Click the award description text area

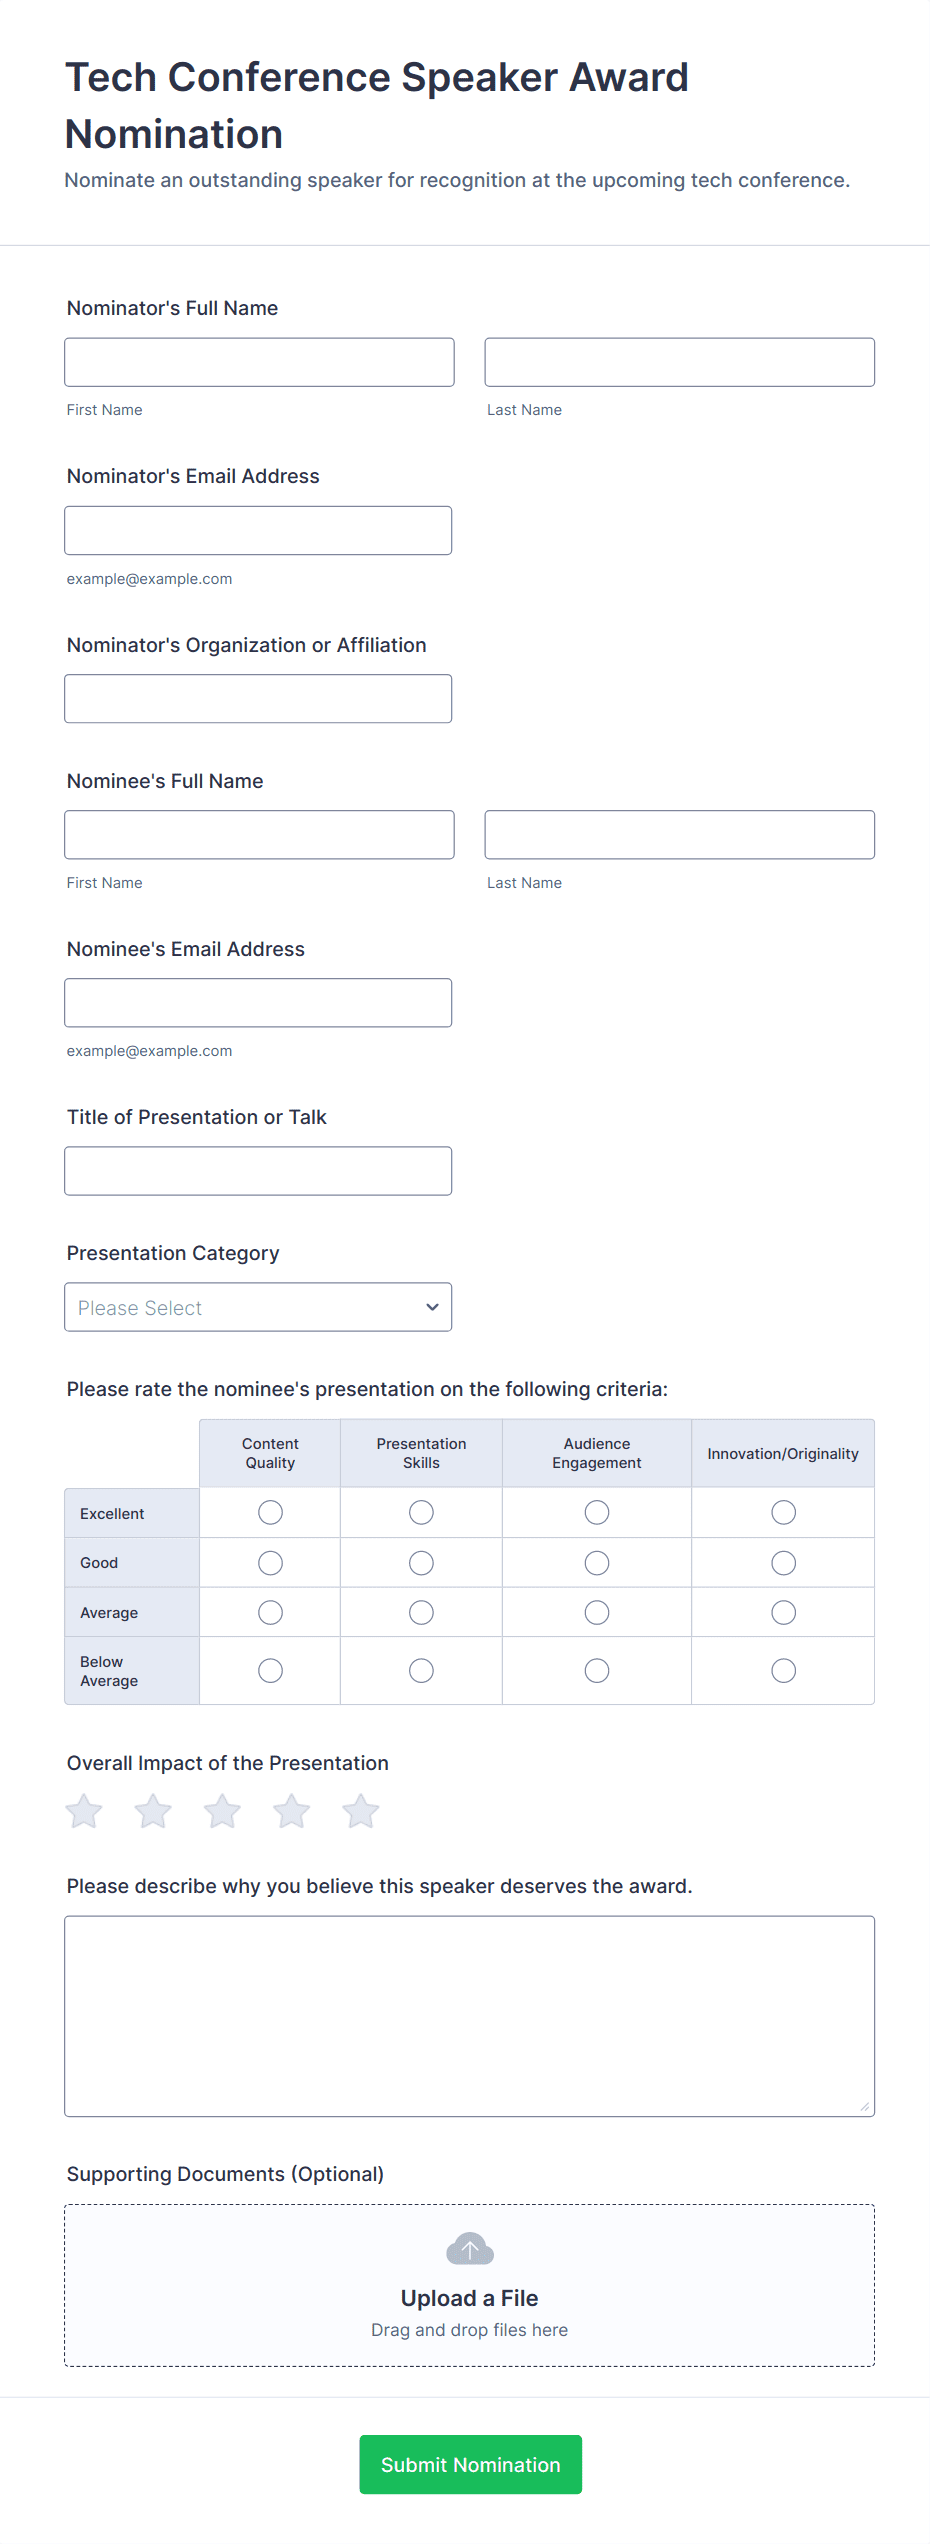tap(469, 2015)
